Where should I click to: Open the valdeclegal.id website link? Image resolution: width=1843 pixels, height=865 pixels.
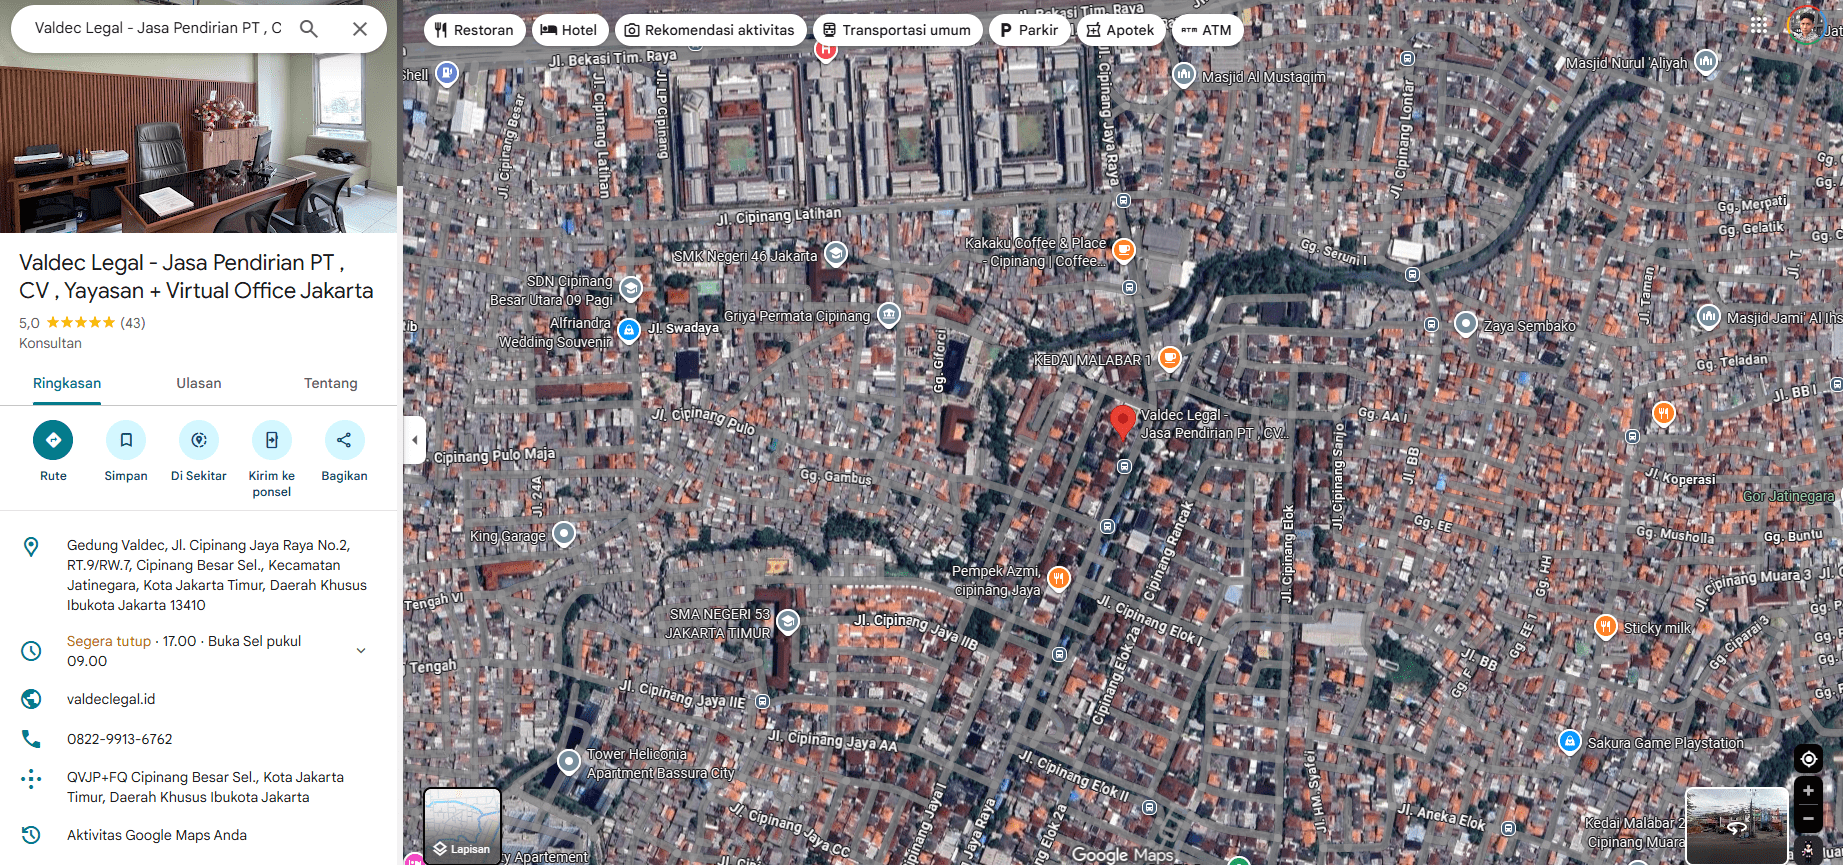(x=111, y=699)
